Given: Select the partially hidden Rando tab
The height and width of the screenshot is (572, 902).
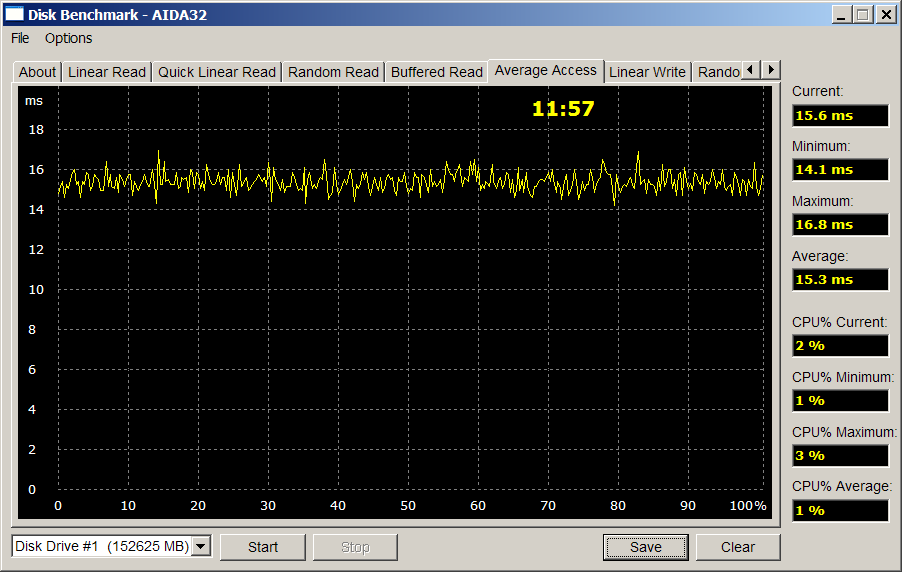Looking at the screenshot, I should (718, 72).
